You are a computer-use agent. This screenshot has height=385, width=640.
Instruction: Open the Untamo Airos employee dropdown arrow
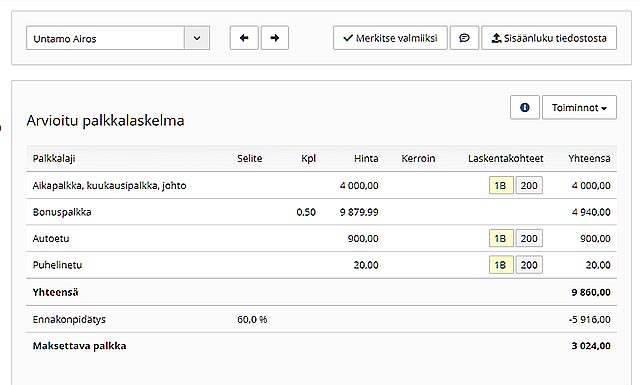click(197, 38)
